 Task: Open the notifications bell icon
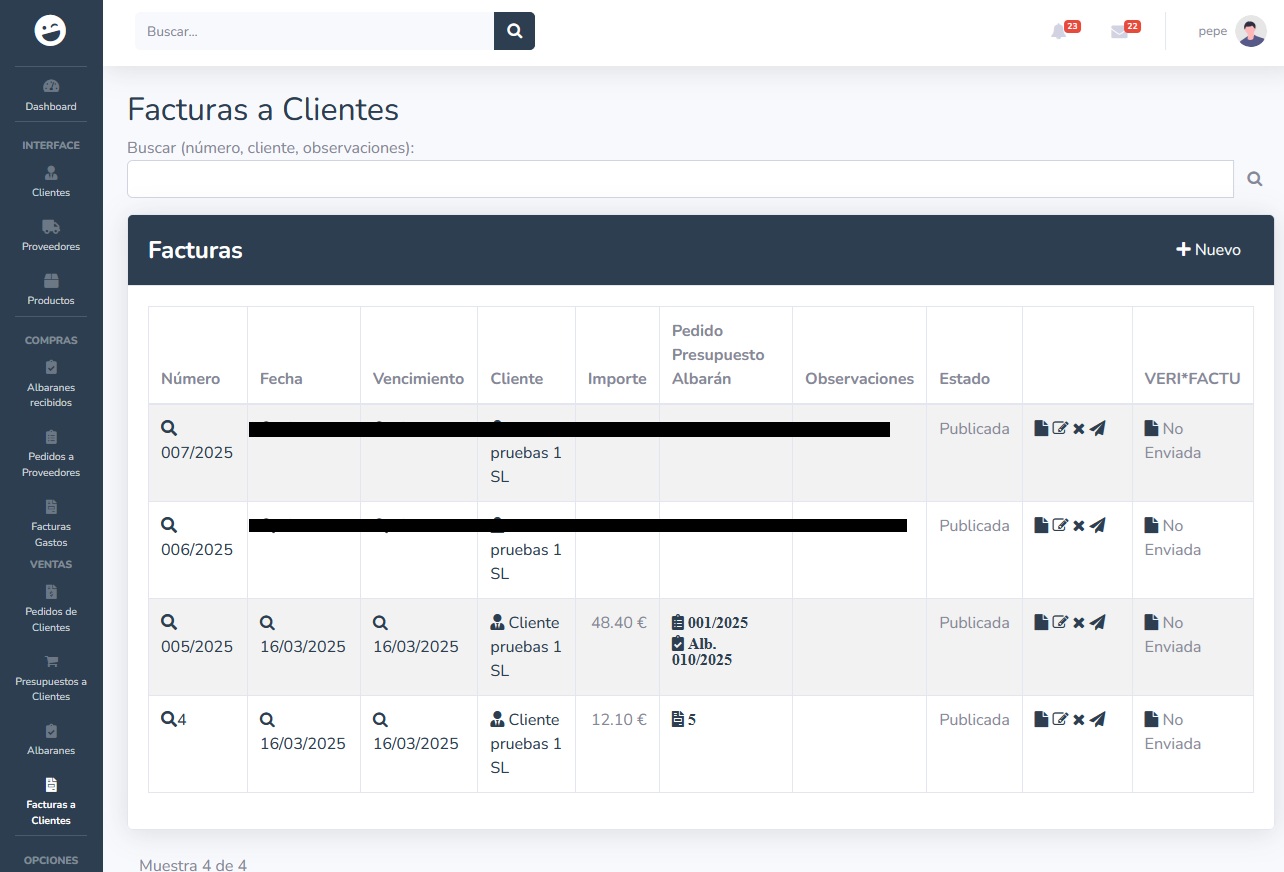coord(1059,32)
